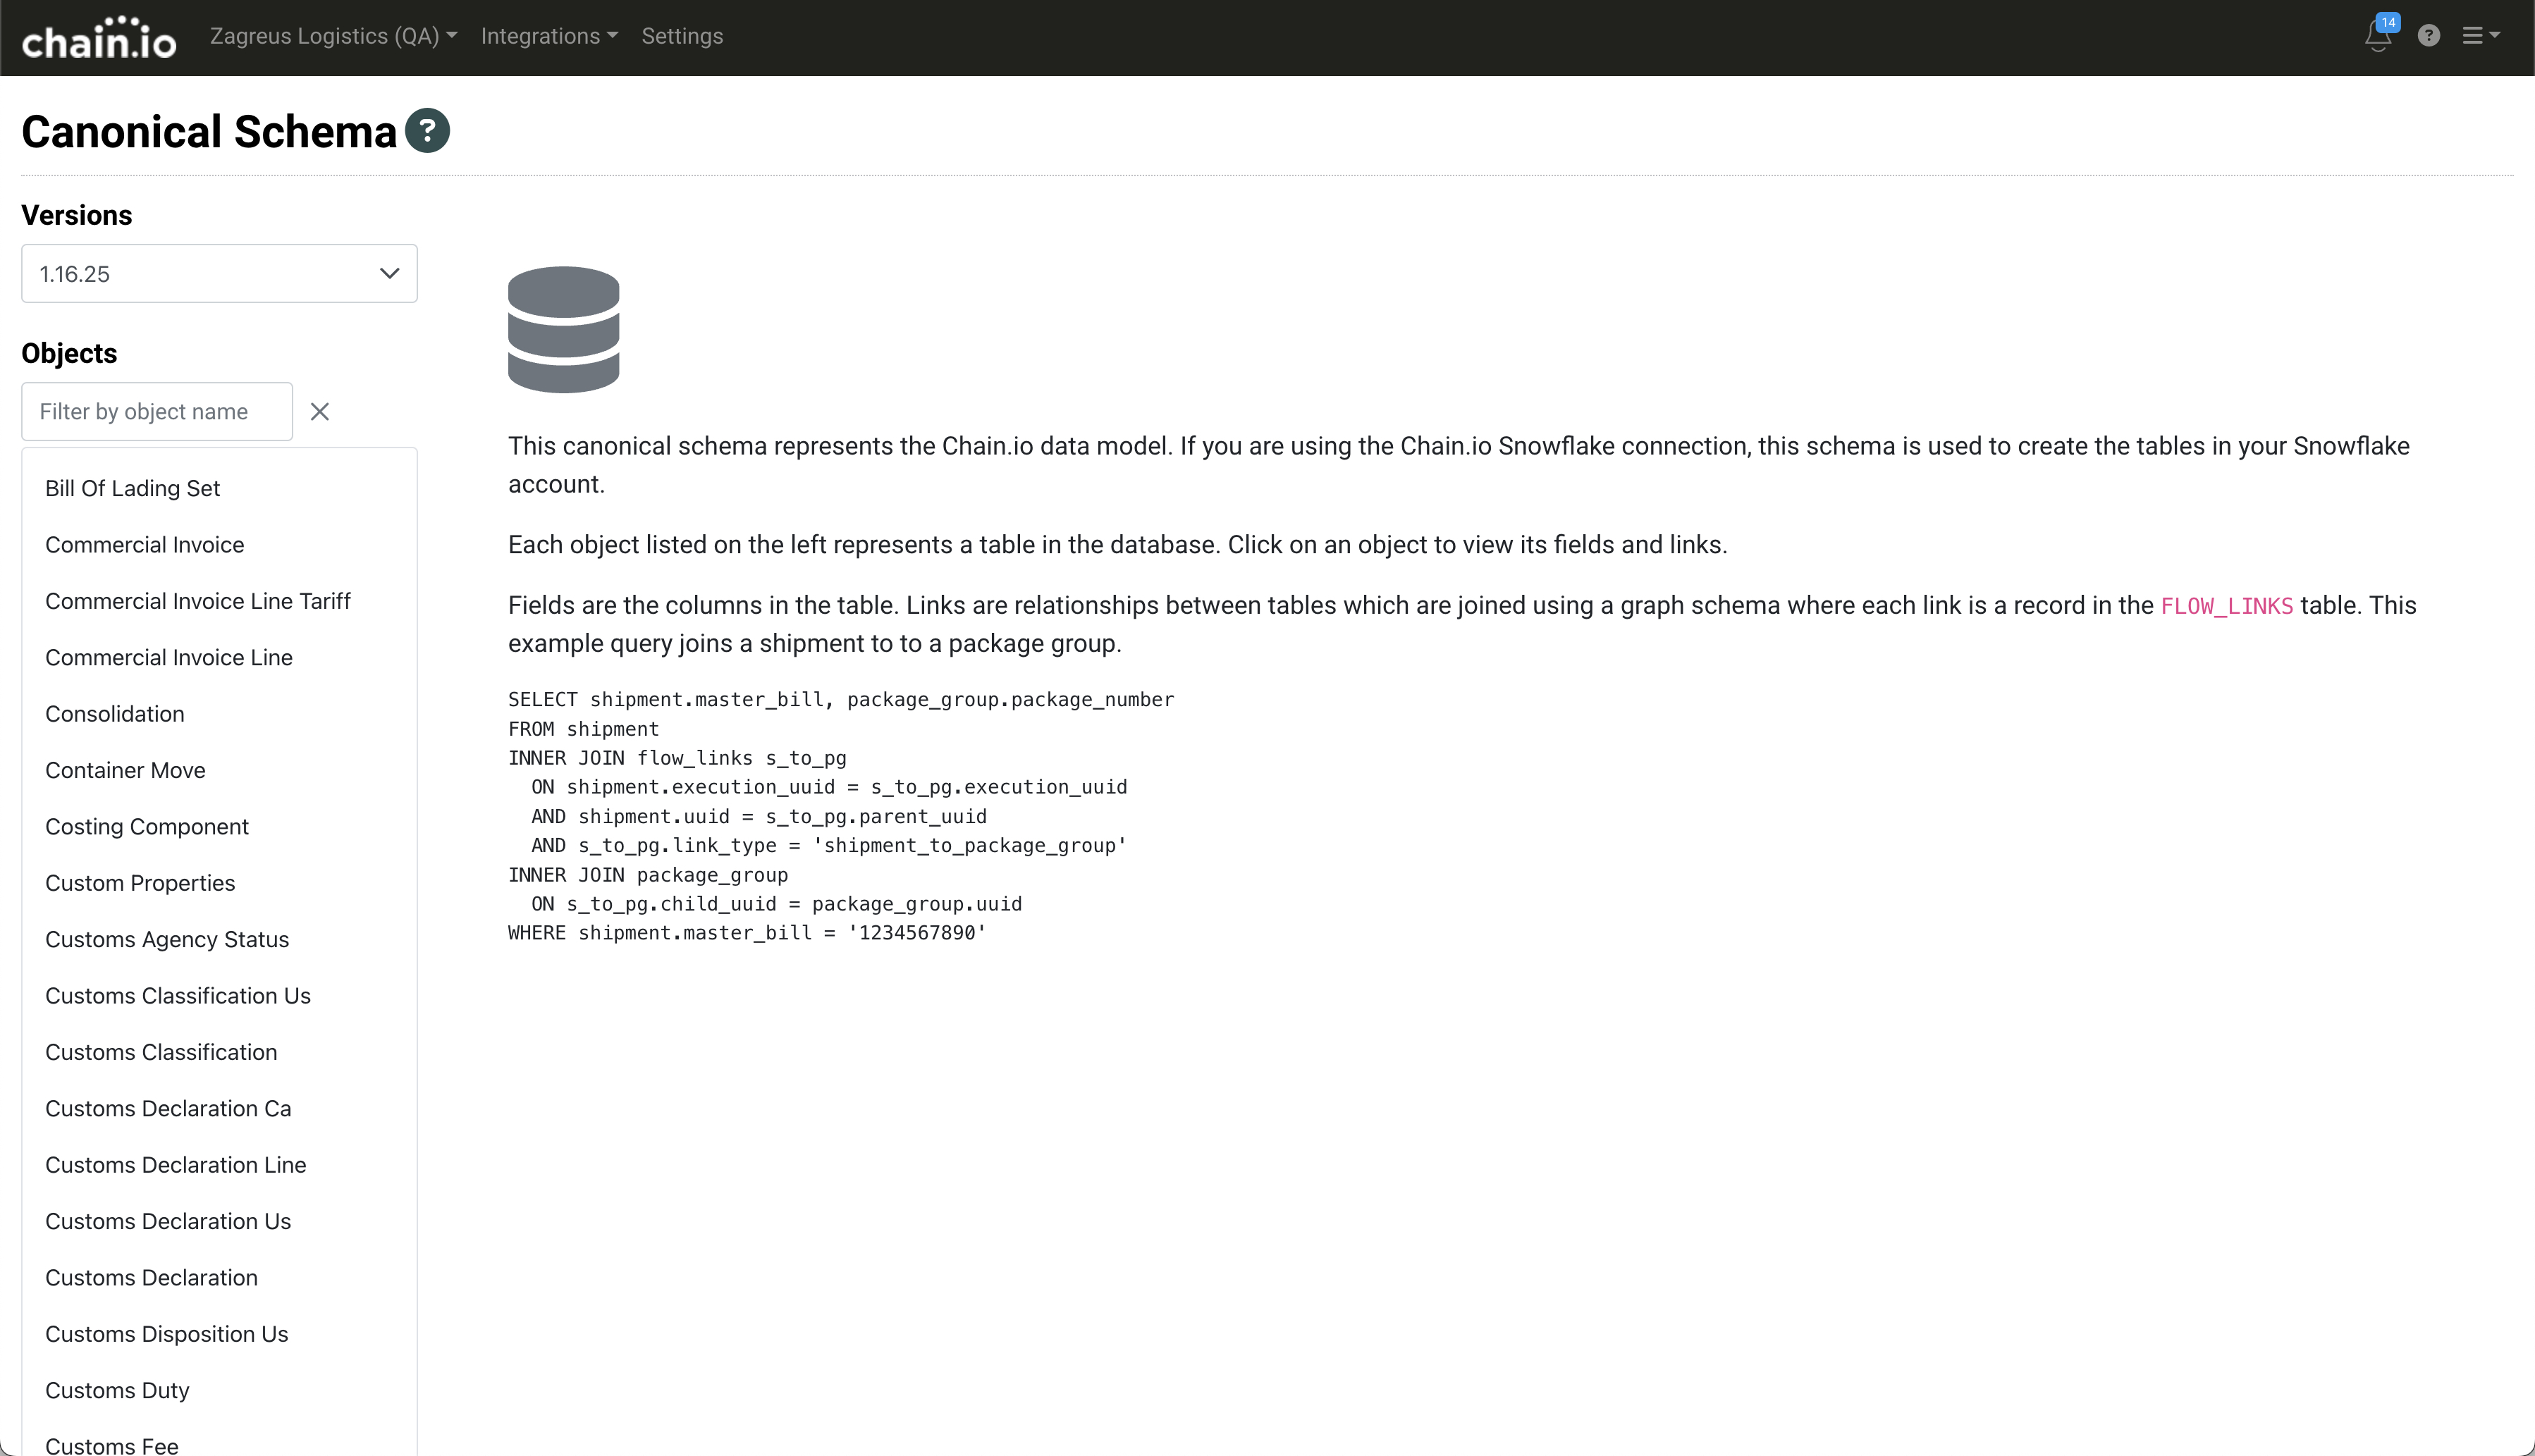Click the help icon in navbar
Screen dimensions: 2535x1456
(2428, 36)
